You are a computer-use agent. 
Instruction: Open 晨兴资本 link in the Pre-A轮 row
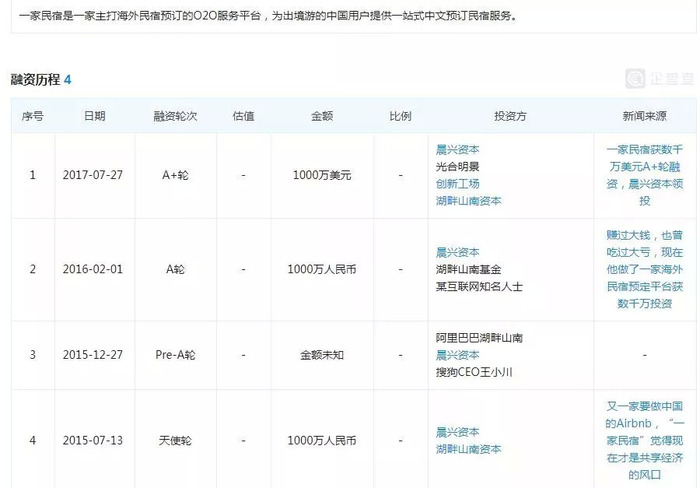tap(457, 355)
